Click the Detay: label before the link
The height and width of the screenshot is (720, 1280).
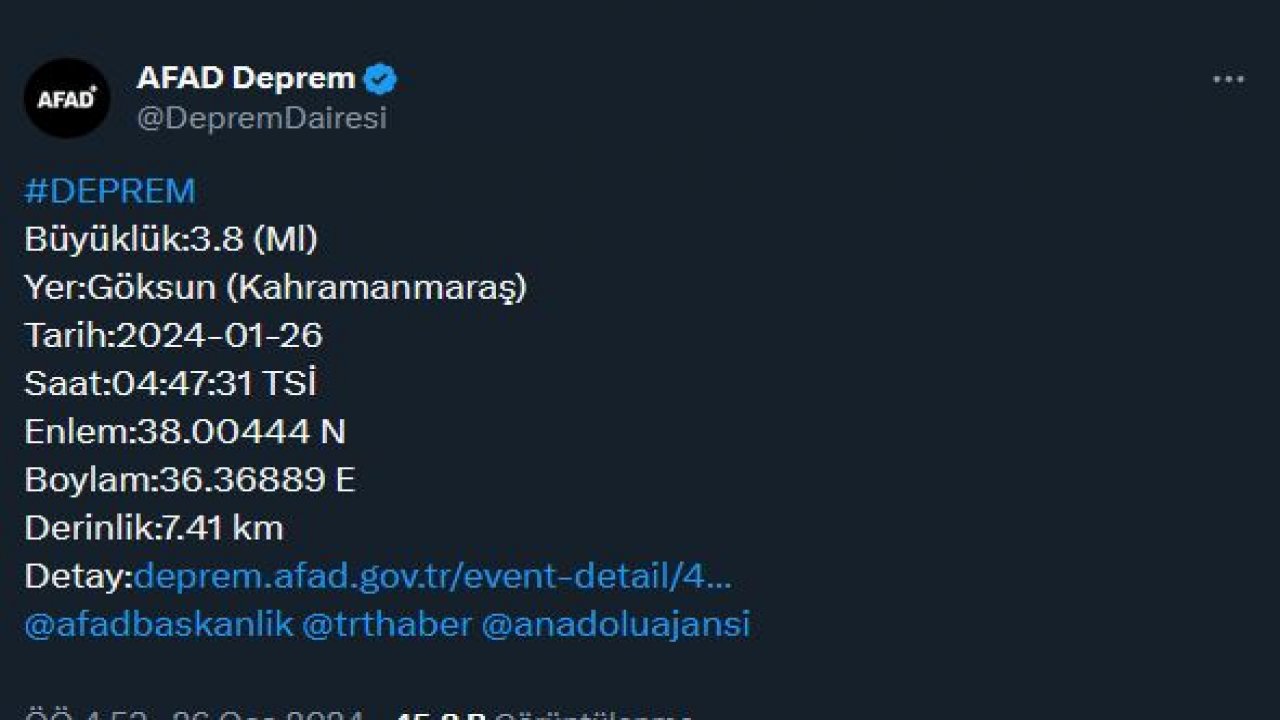[80, 577]
